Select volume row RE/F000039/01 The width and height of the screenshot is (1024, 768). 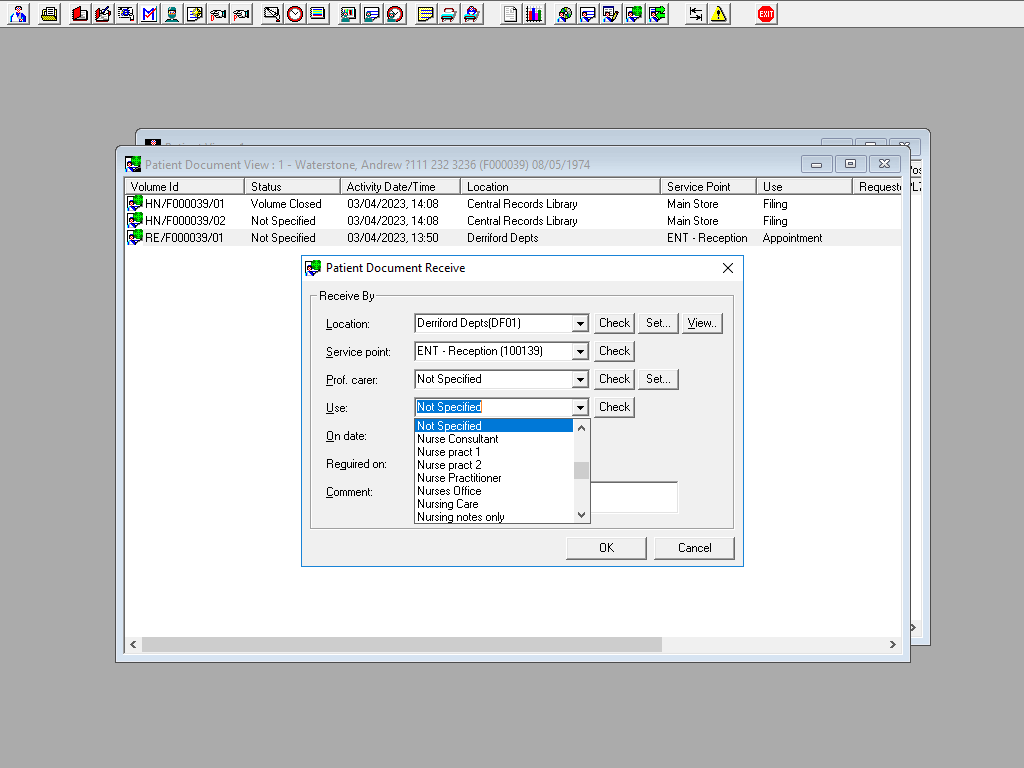[x=513, y=238]
